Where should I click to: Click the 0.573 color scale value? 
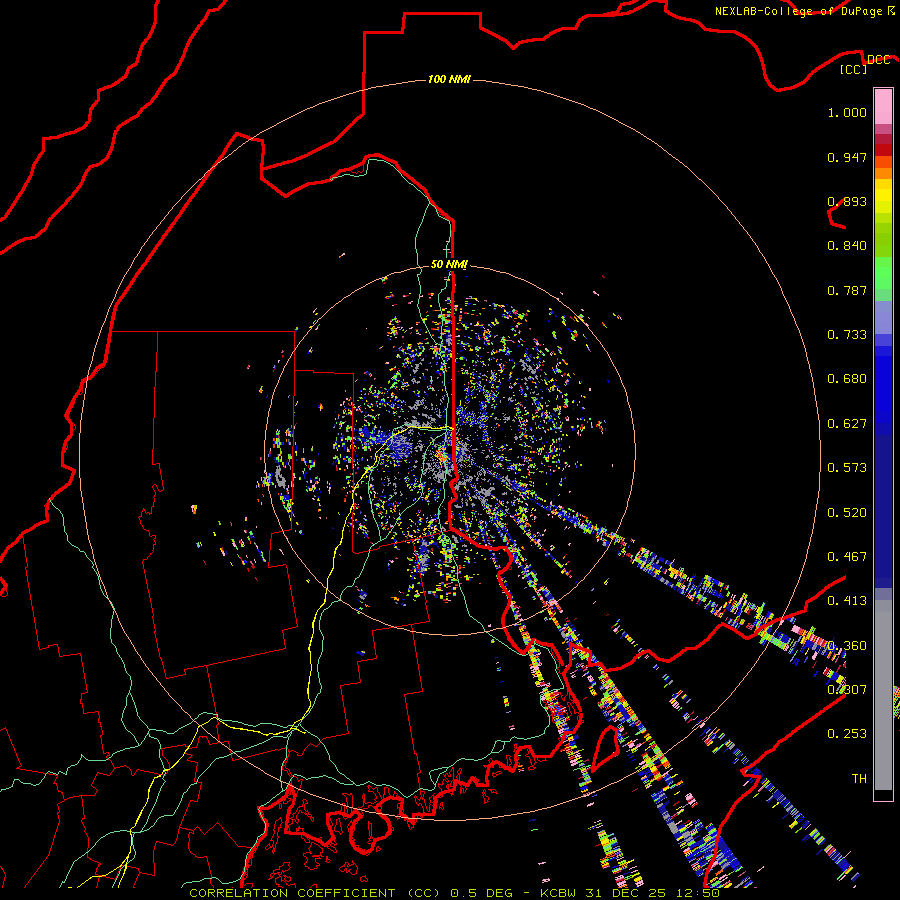click(847, 468)
